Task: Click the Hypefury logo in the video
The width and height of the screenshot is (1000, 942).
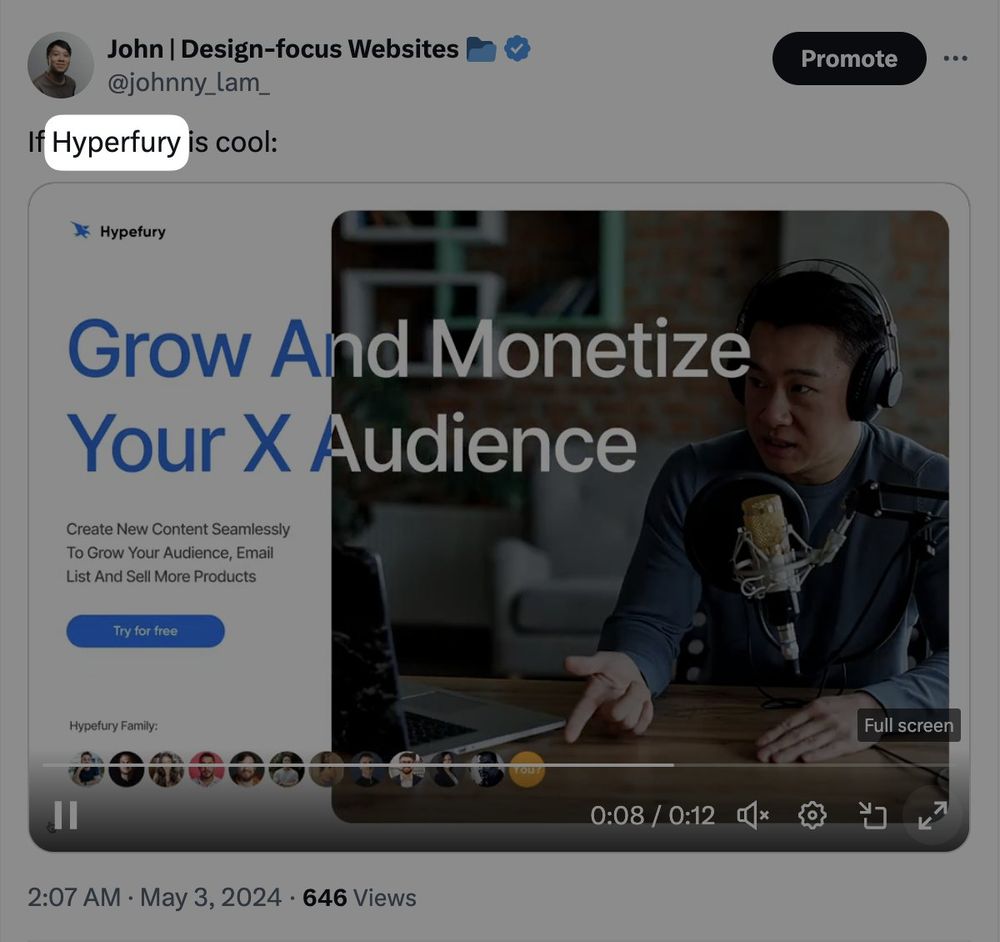Action: coord(118,231)
